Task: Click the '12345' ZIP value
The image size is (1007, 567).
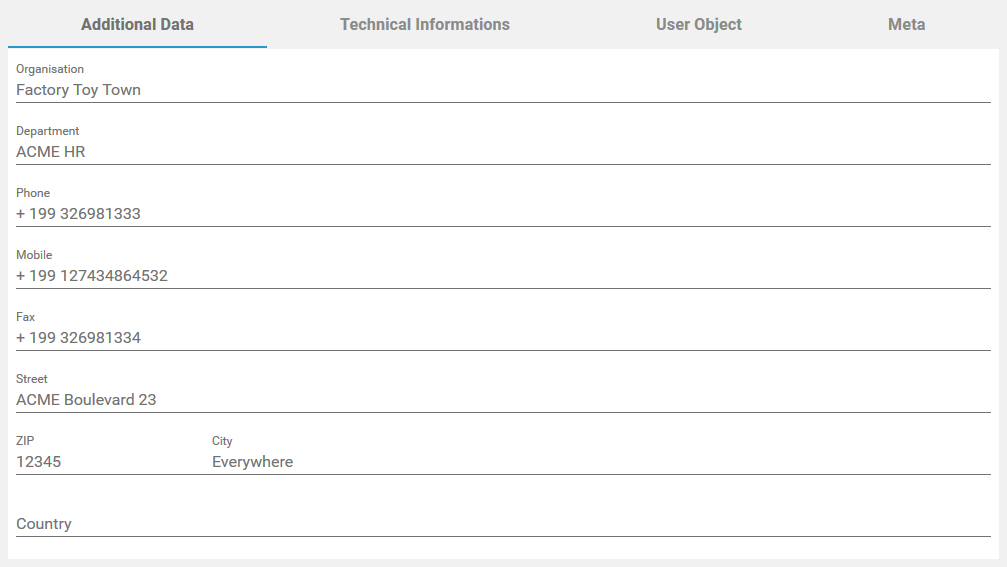Action: pyautogui.click(x=38, y=462)
